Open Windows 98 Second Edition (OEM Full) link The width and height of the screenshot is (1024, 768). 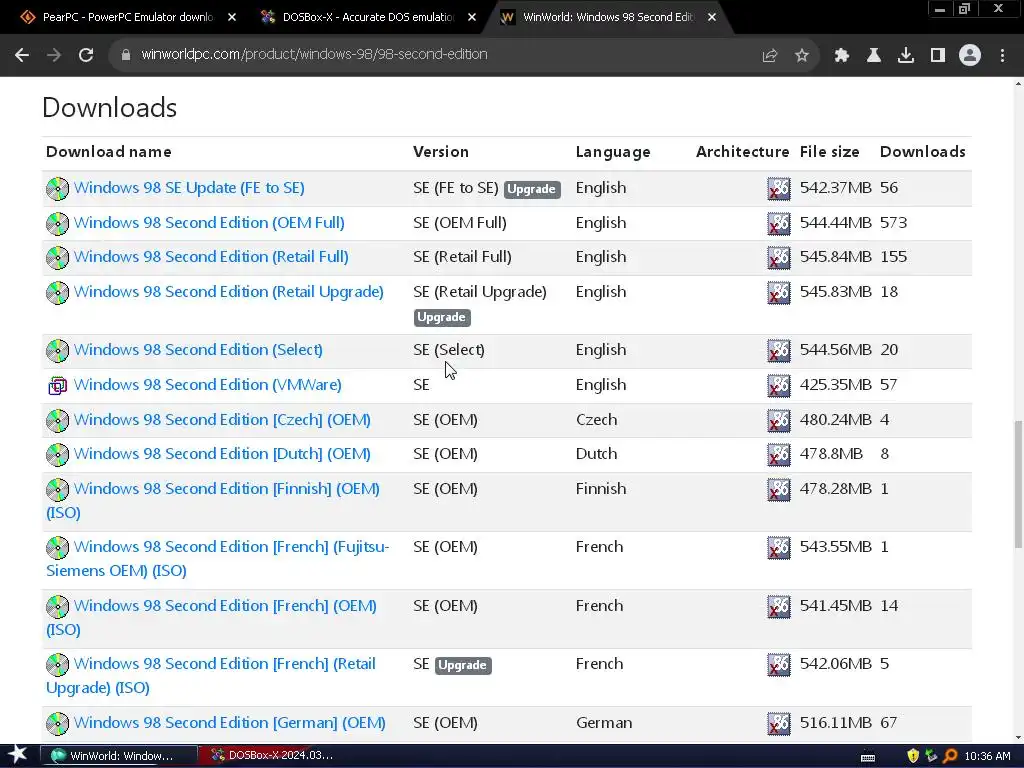(209, 223)
